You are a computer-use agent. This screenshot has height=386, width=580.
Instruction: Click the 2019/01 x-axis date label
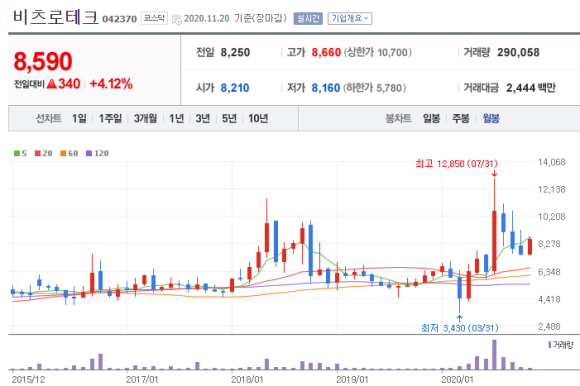[352, 380]
